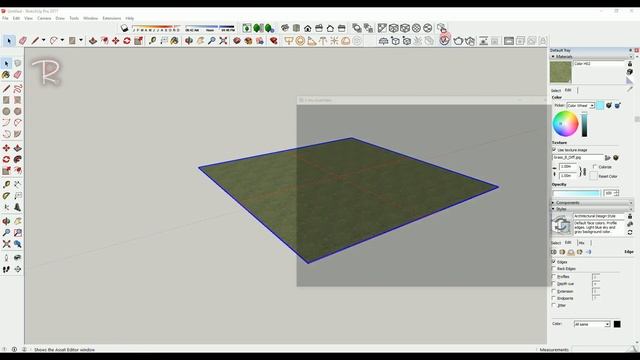Toggle the Edges checkbox
The width and height of the screenshot is (640, 360).
click(554, 262)
